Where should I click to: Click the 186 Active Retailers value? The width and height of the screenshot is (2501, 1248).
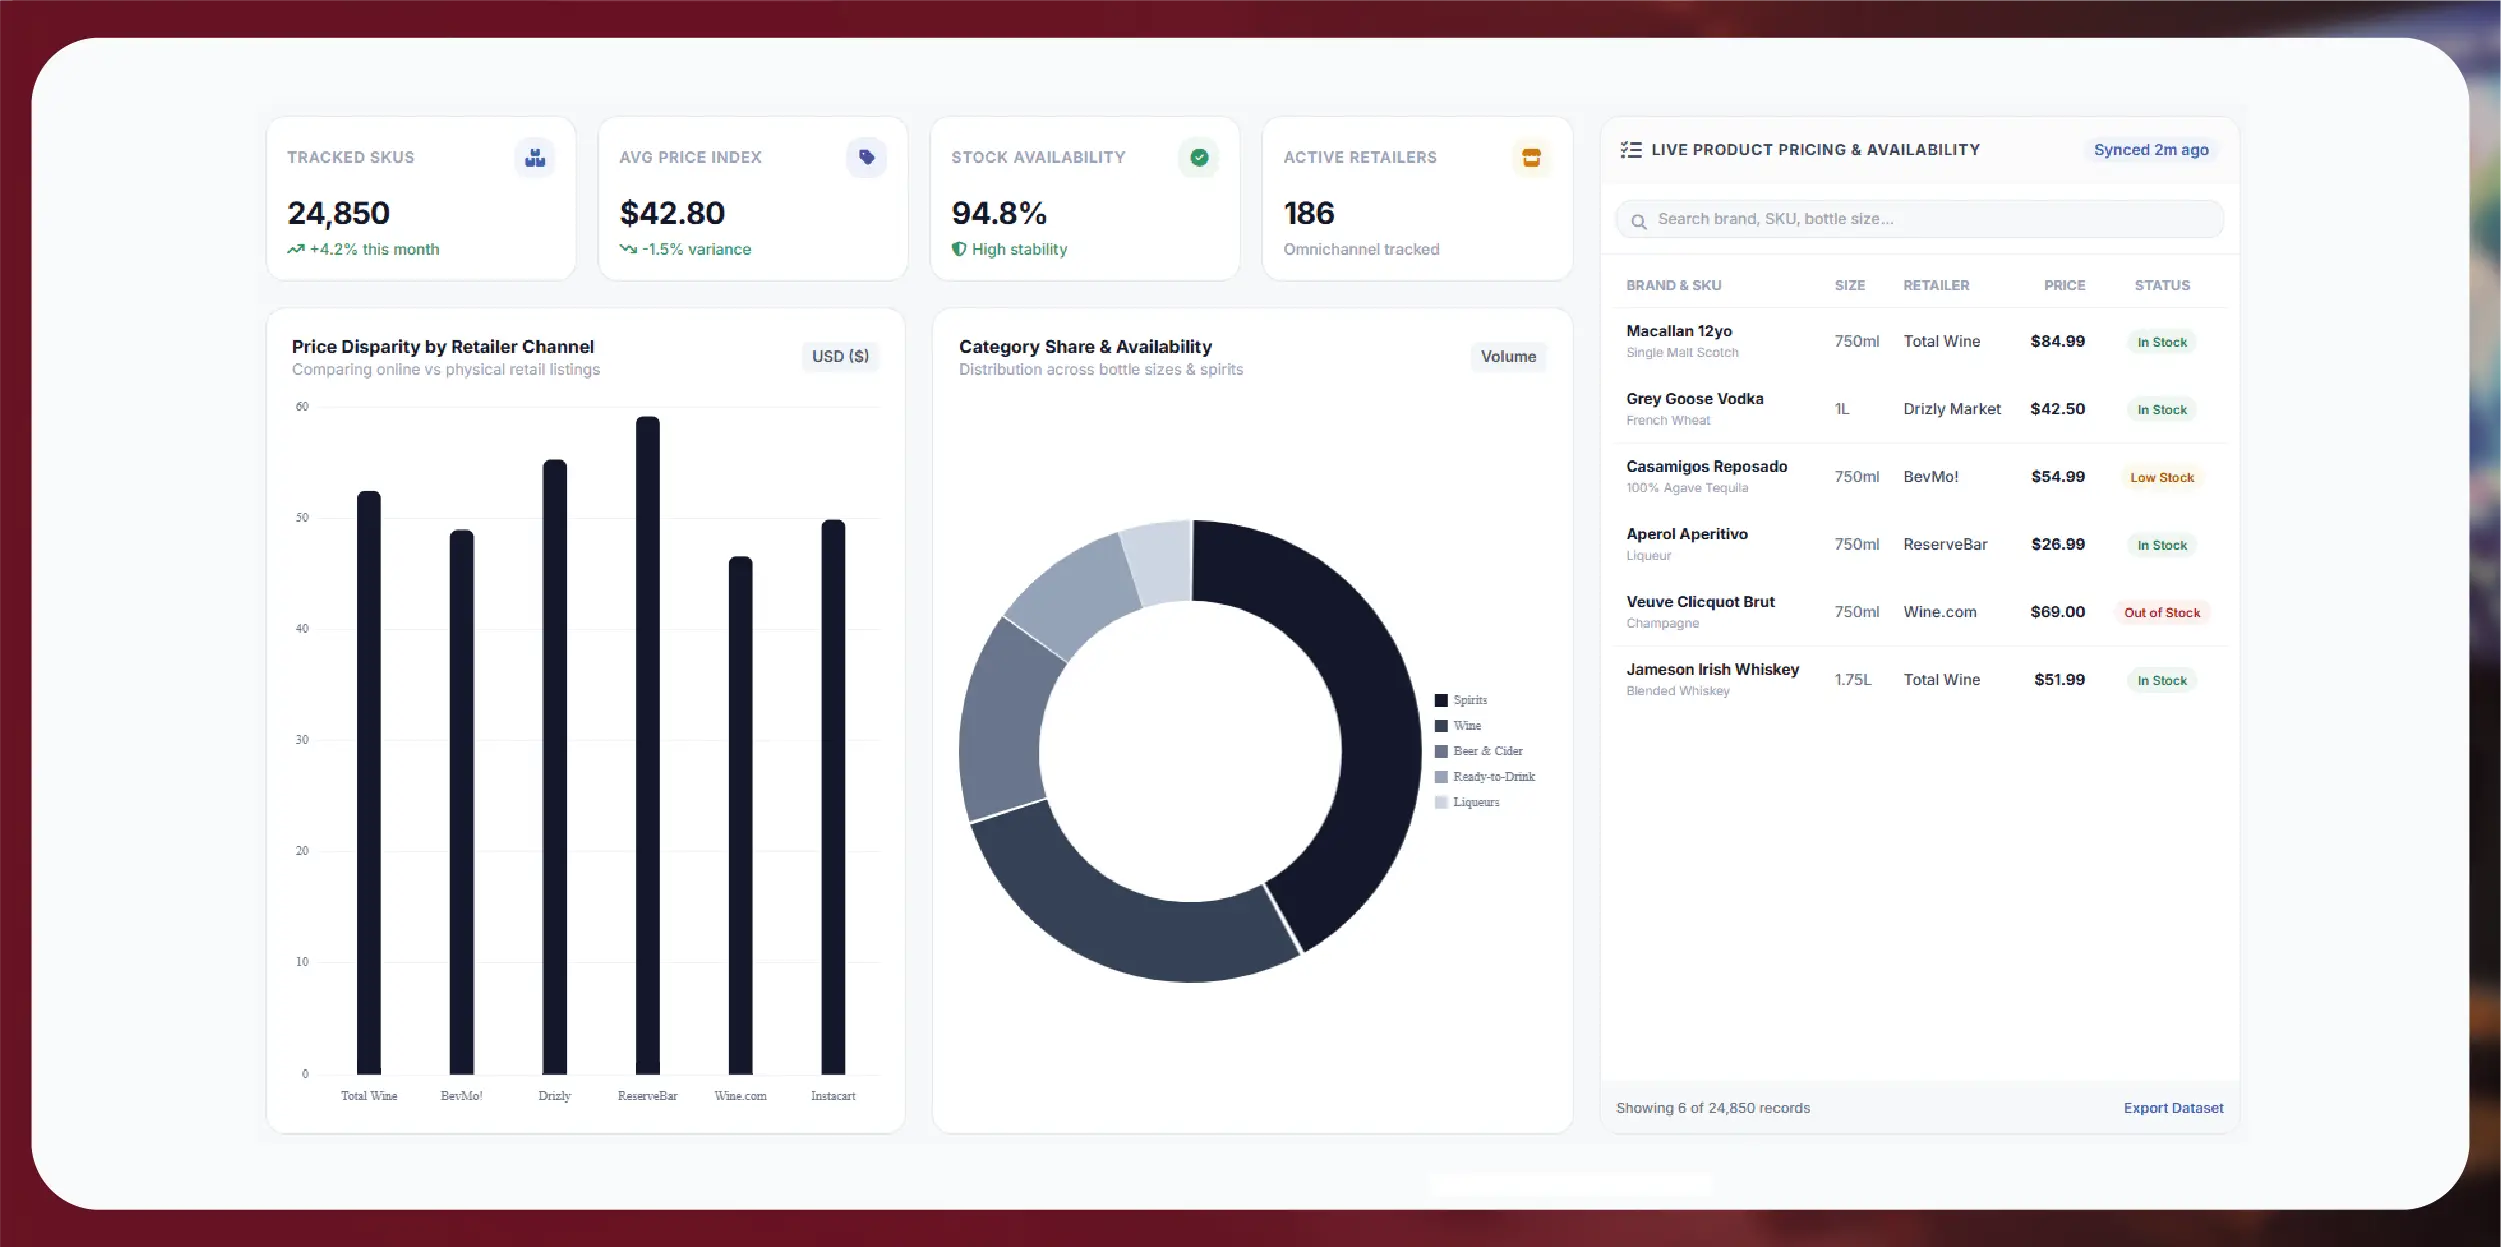[x=1309, y=213]
